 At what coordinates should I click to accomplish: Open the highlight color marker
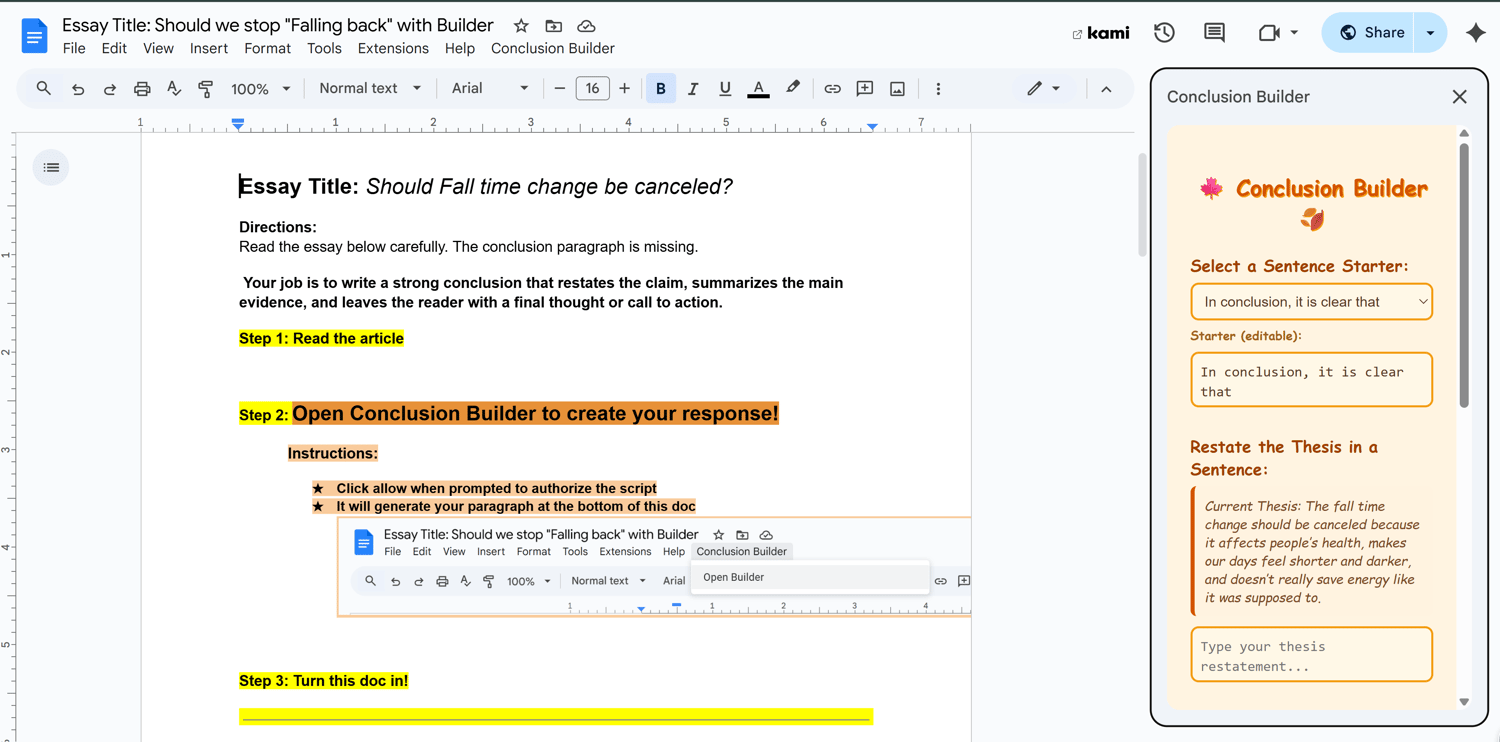point(793,89)
